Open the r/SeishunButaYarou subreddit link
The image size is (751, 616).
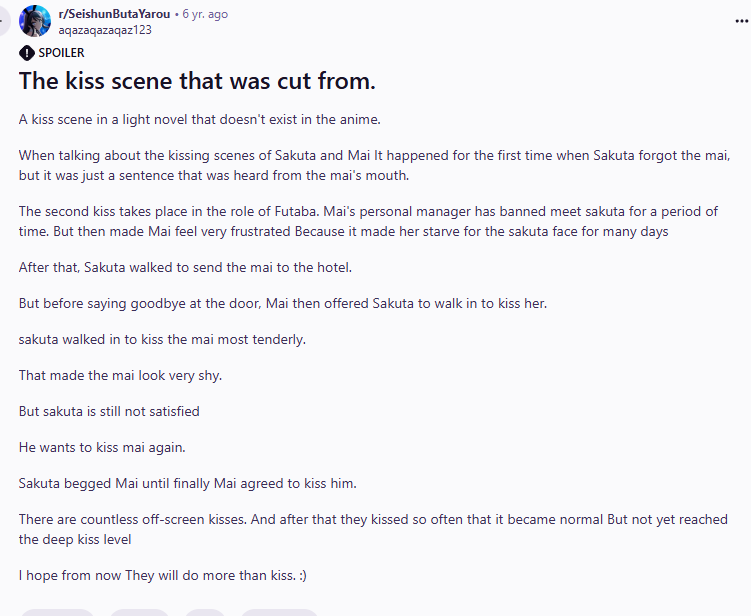click(114, 14)
